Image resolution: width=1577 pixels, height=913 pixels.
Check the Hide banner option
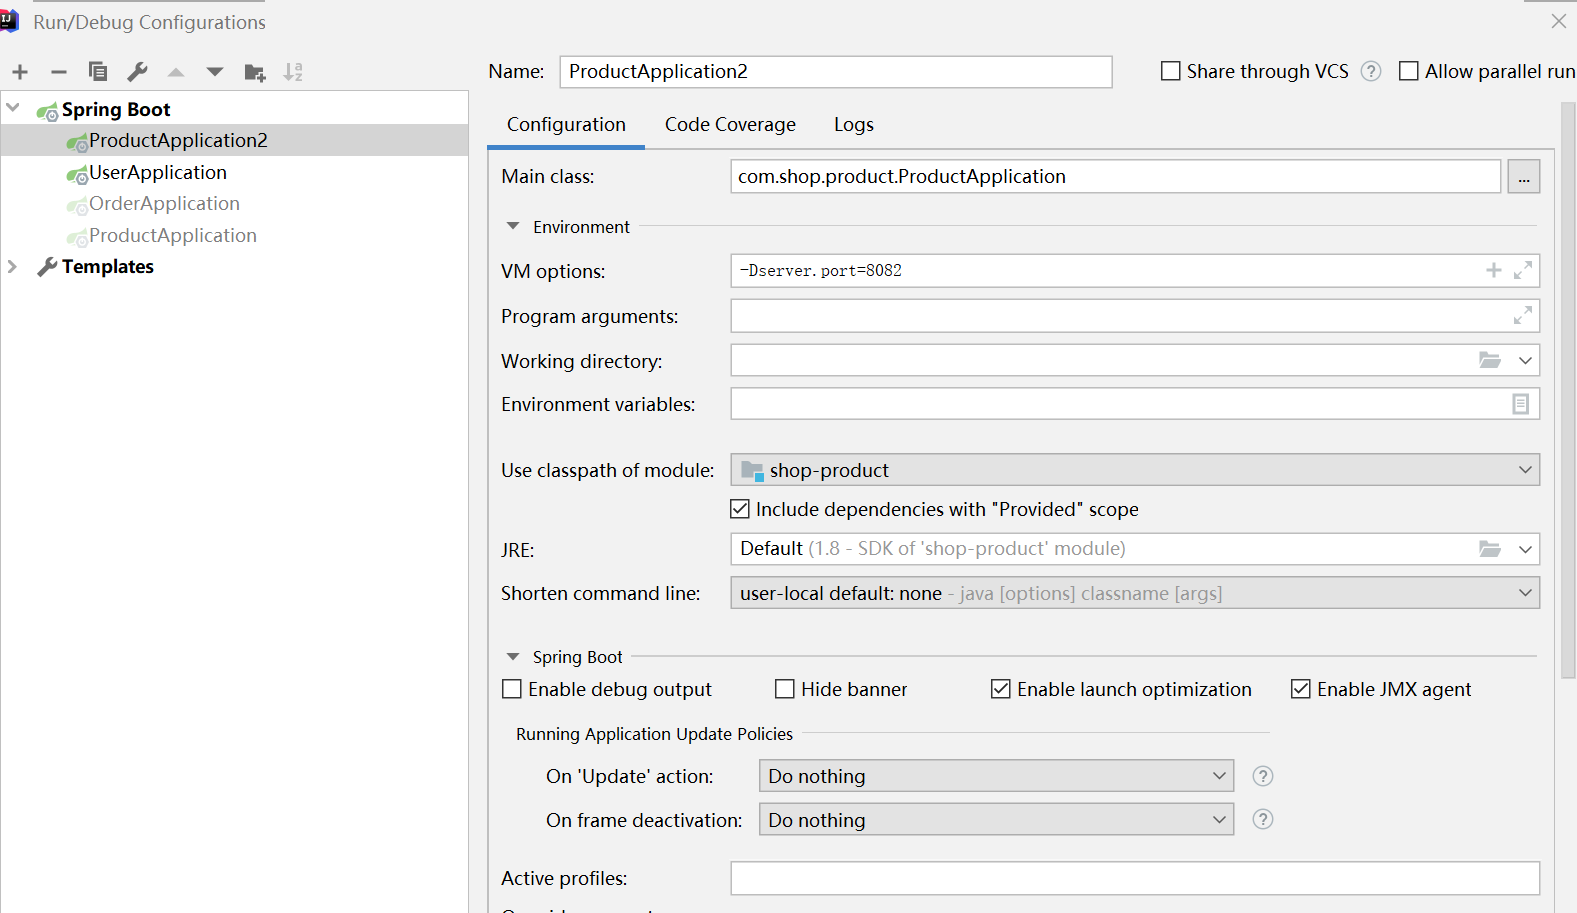pos(785,689)
